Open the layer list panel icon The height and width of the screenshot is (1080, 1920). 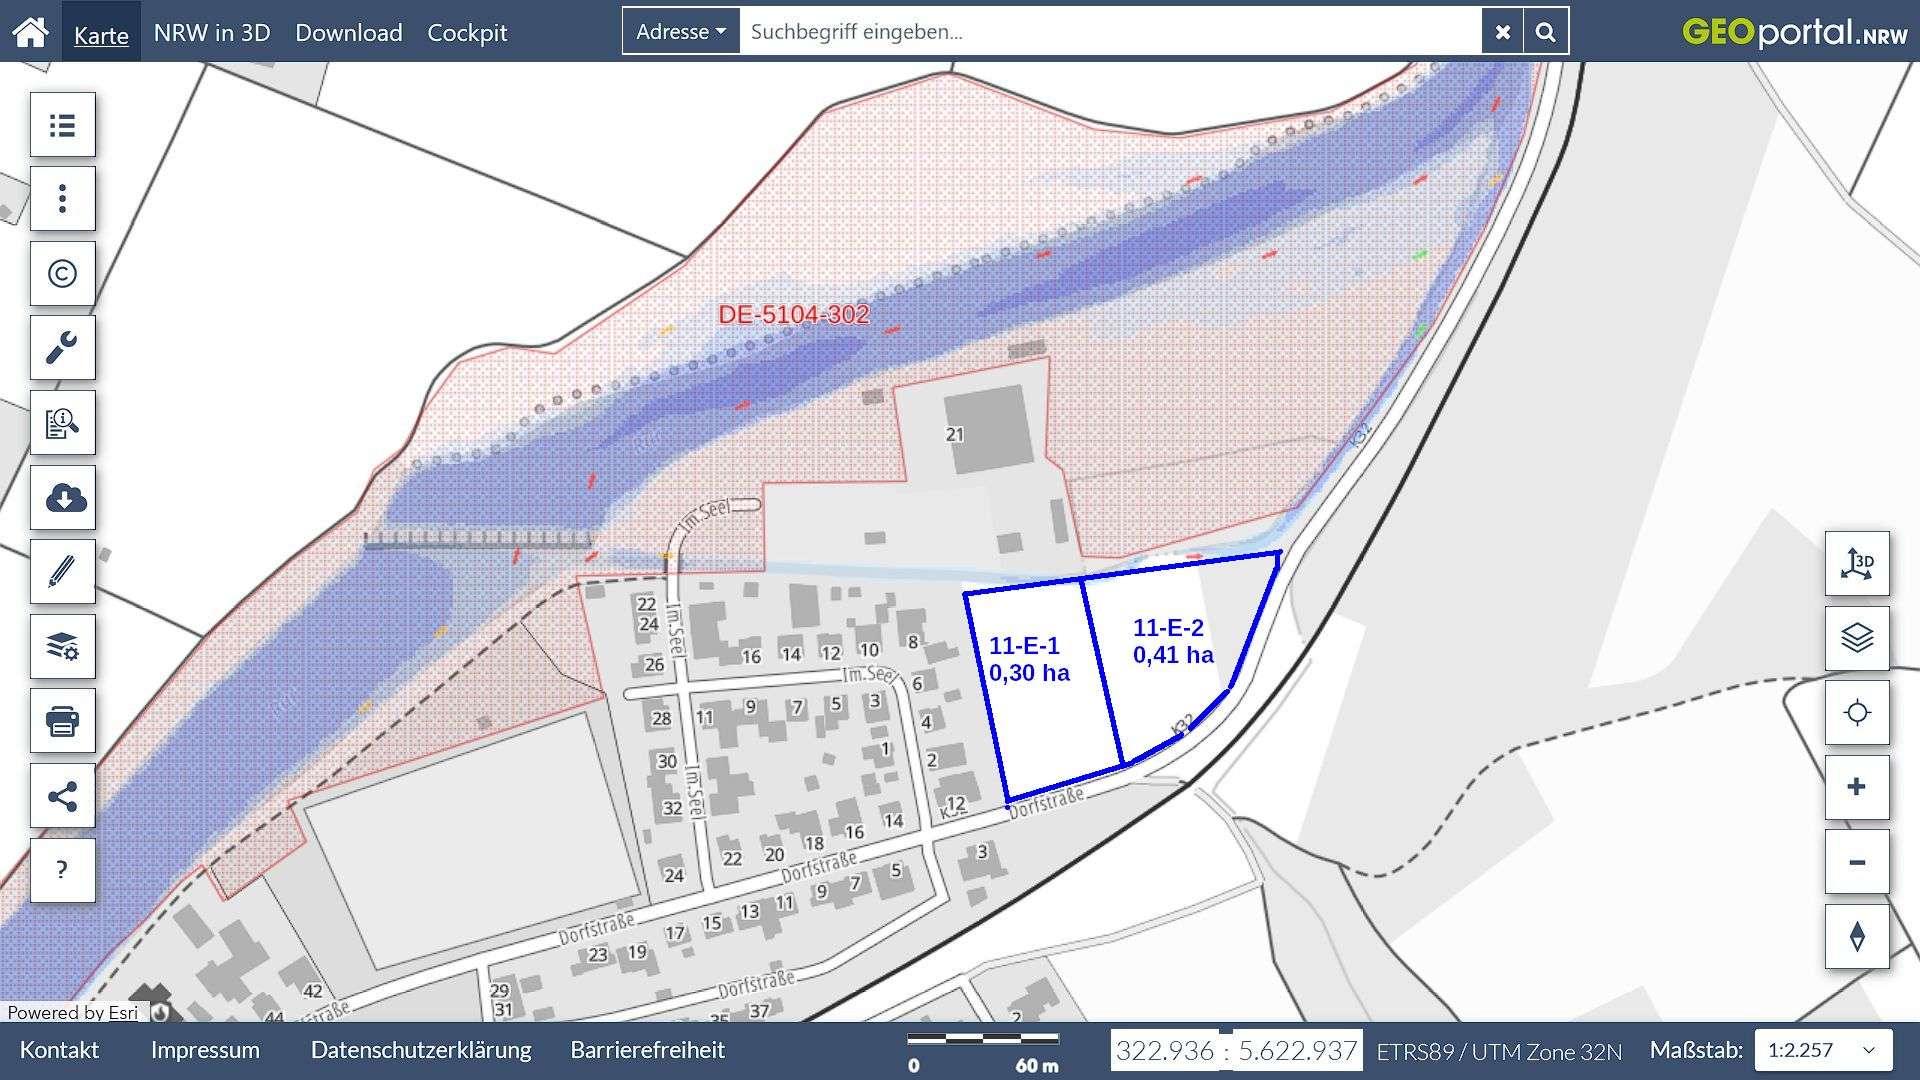tap(63, 125)
